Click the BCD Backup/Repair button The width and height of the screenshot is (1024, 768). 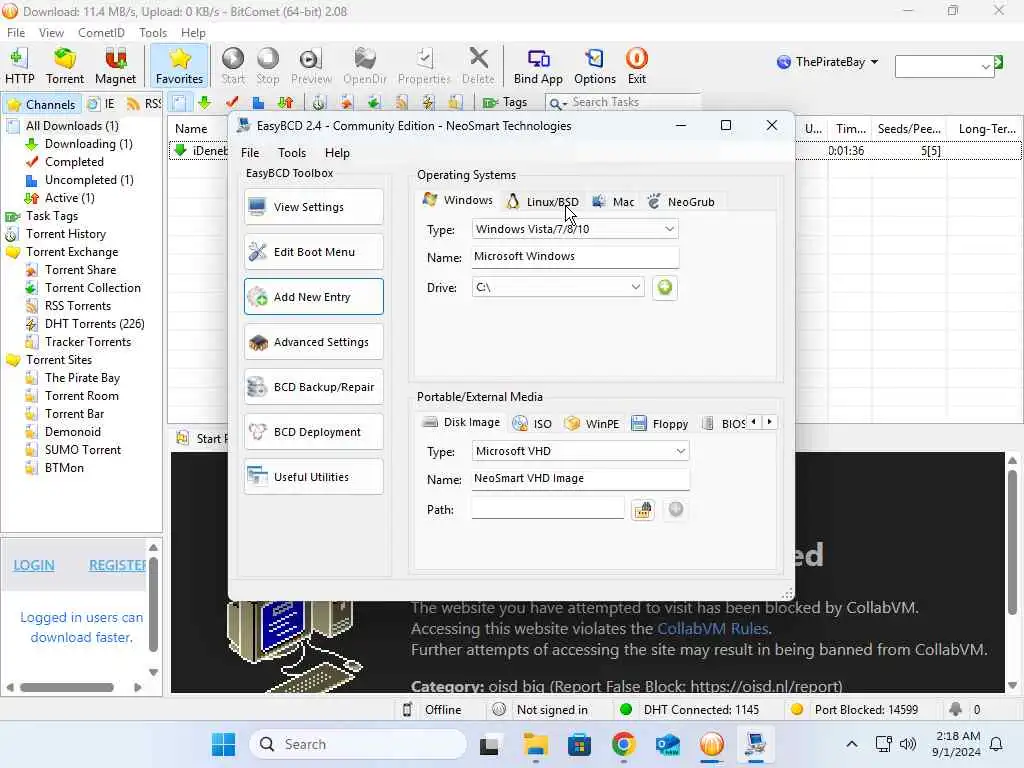coord(313,387)
